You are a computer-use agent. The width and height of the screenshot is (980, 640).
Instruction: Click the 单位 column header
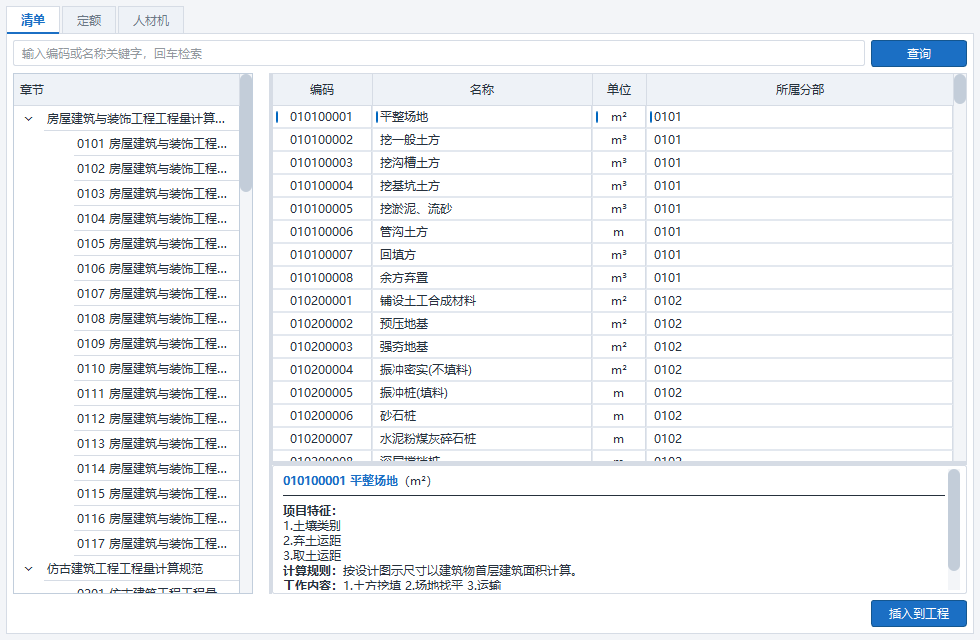pyautogui.click(x=619, y=89)
